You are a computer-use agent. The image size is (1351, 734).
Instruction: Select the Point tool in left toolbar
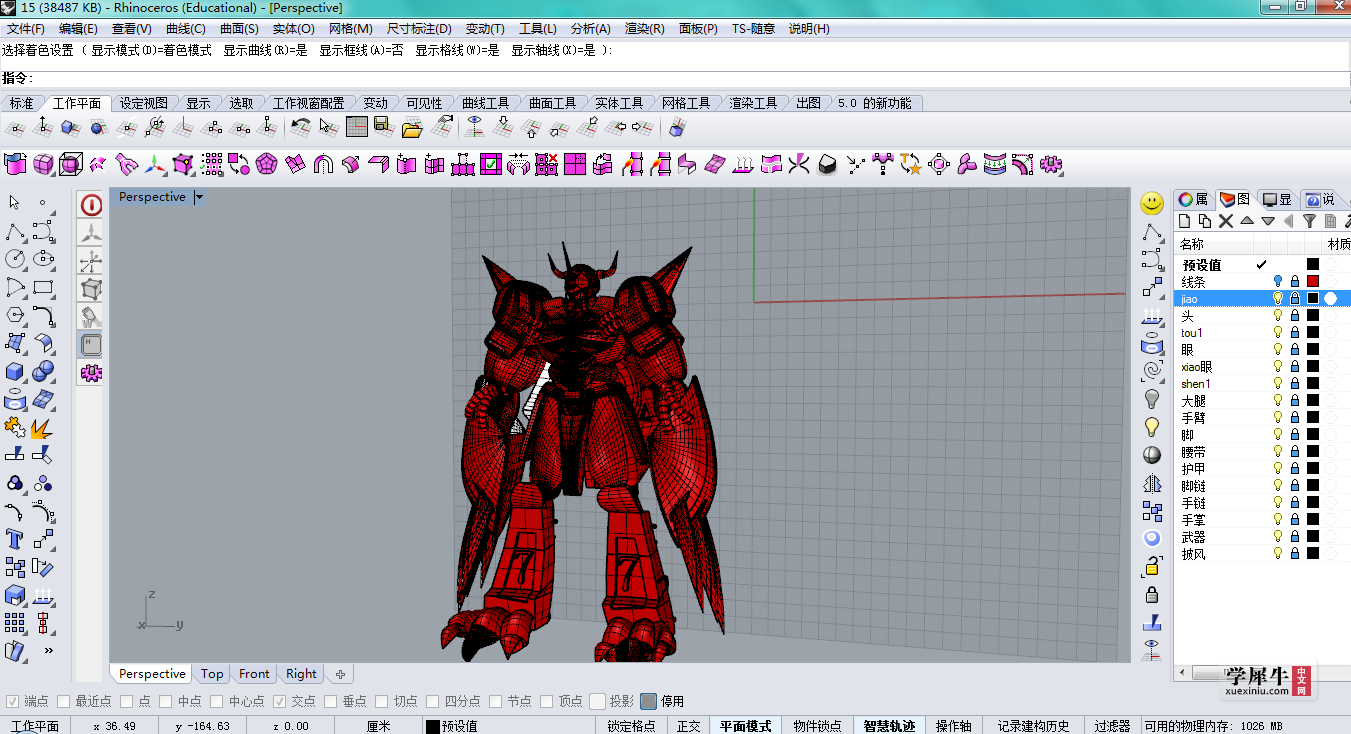pyautogui.click(x=43, y=203)
